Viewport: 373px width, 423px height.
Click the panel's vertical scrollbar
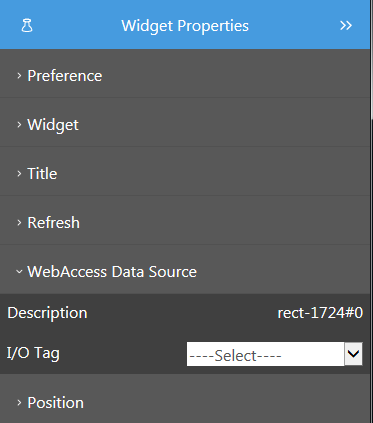coord(372,58)
